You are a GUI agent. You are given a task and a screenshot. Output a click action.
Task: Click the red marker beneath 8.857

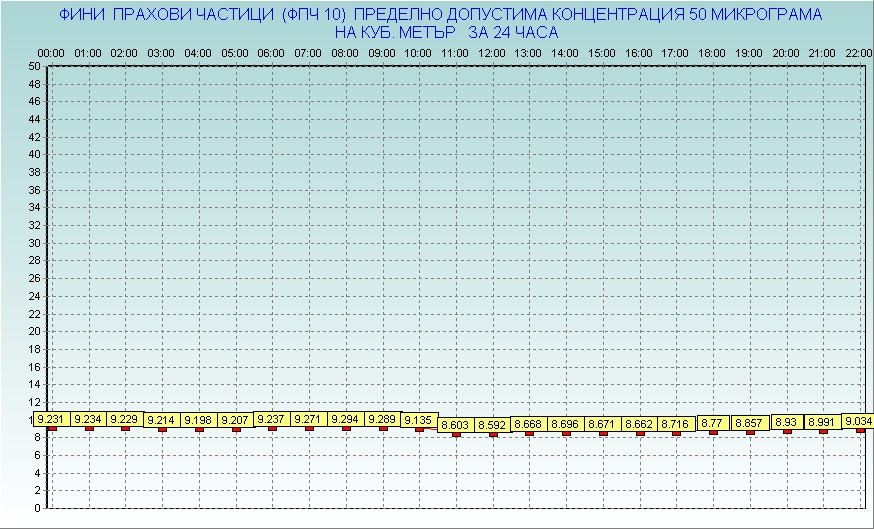click(750, 432)
